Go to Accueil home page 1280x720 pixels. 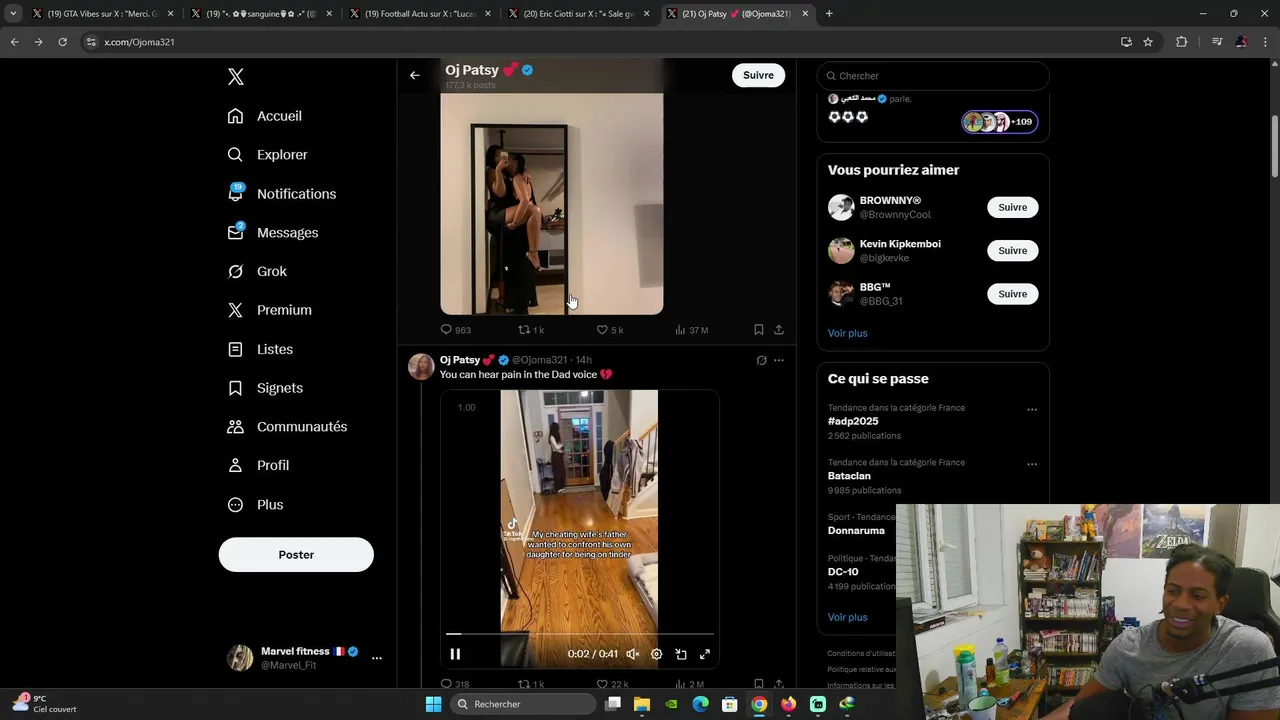pos(265,116)
